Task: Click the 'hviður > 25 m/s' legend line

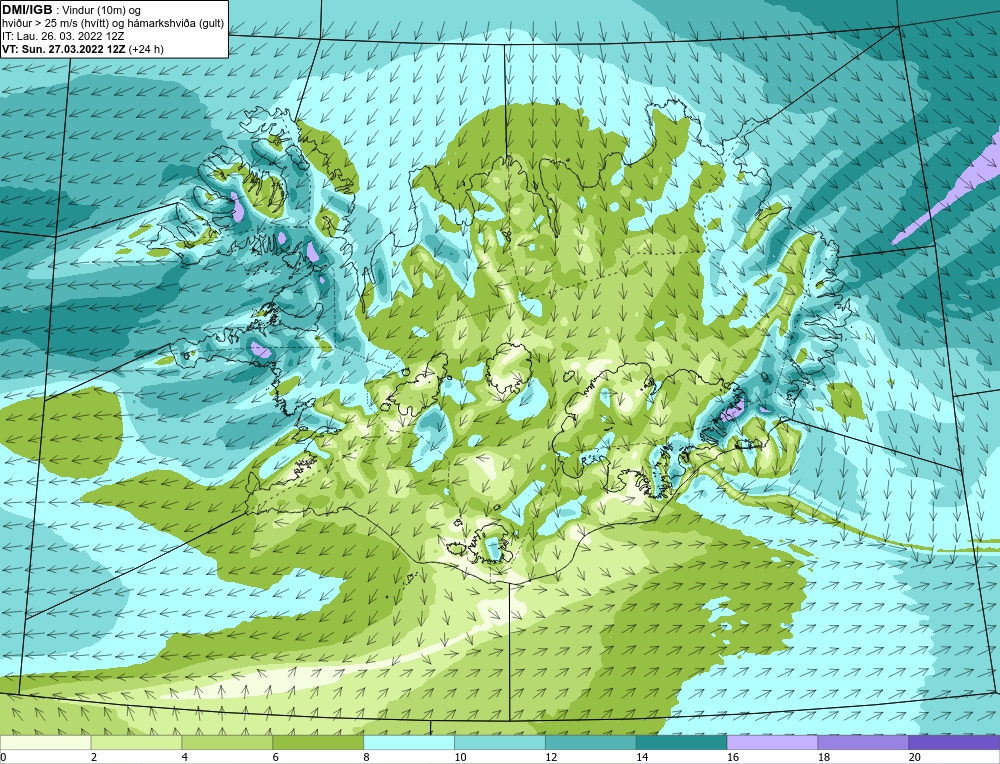Action: click(113, 23)
